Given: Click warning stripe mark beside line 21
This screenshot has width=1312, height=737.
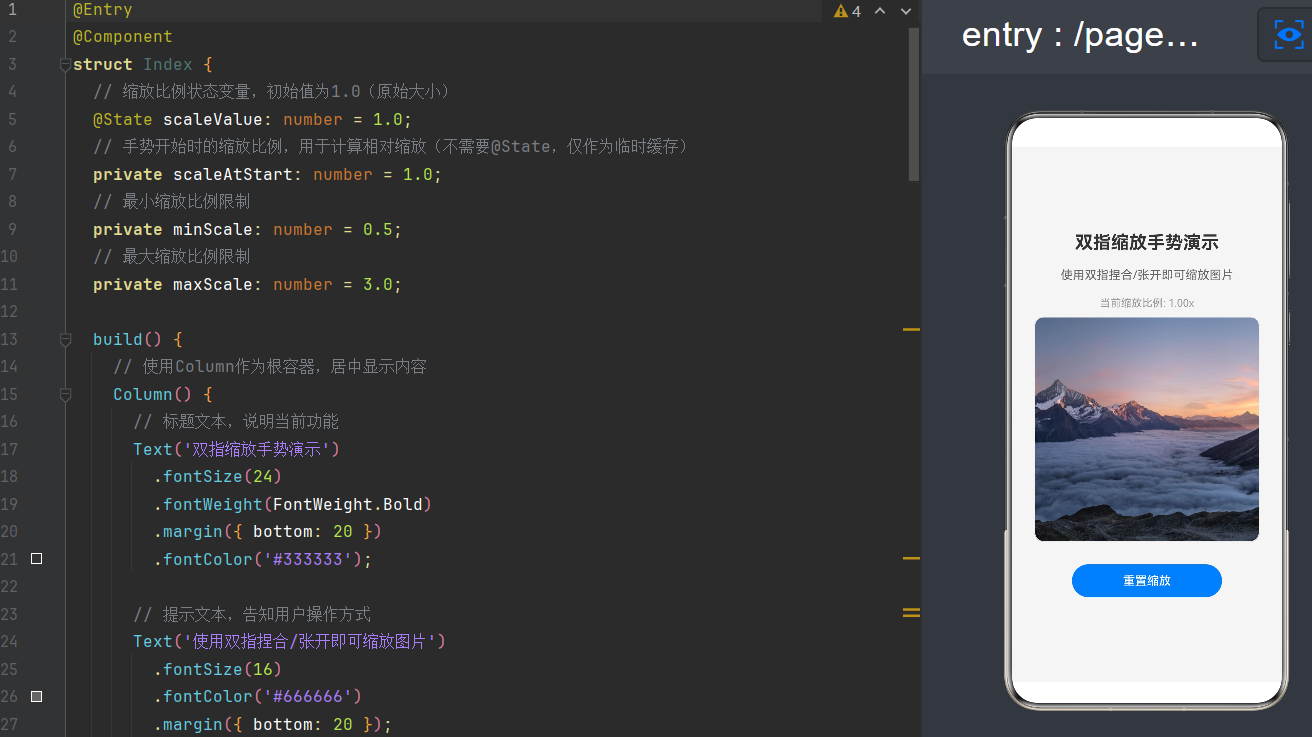Looking at the screenshot, I should click(911, 558).
